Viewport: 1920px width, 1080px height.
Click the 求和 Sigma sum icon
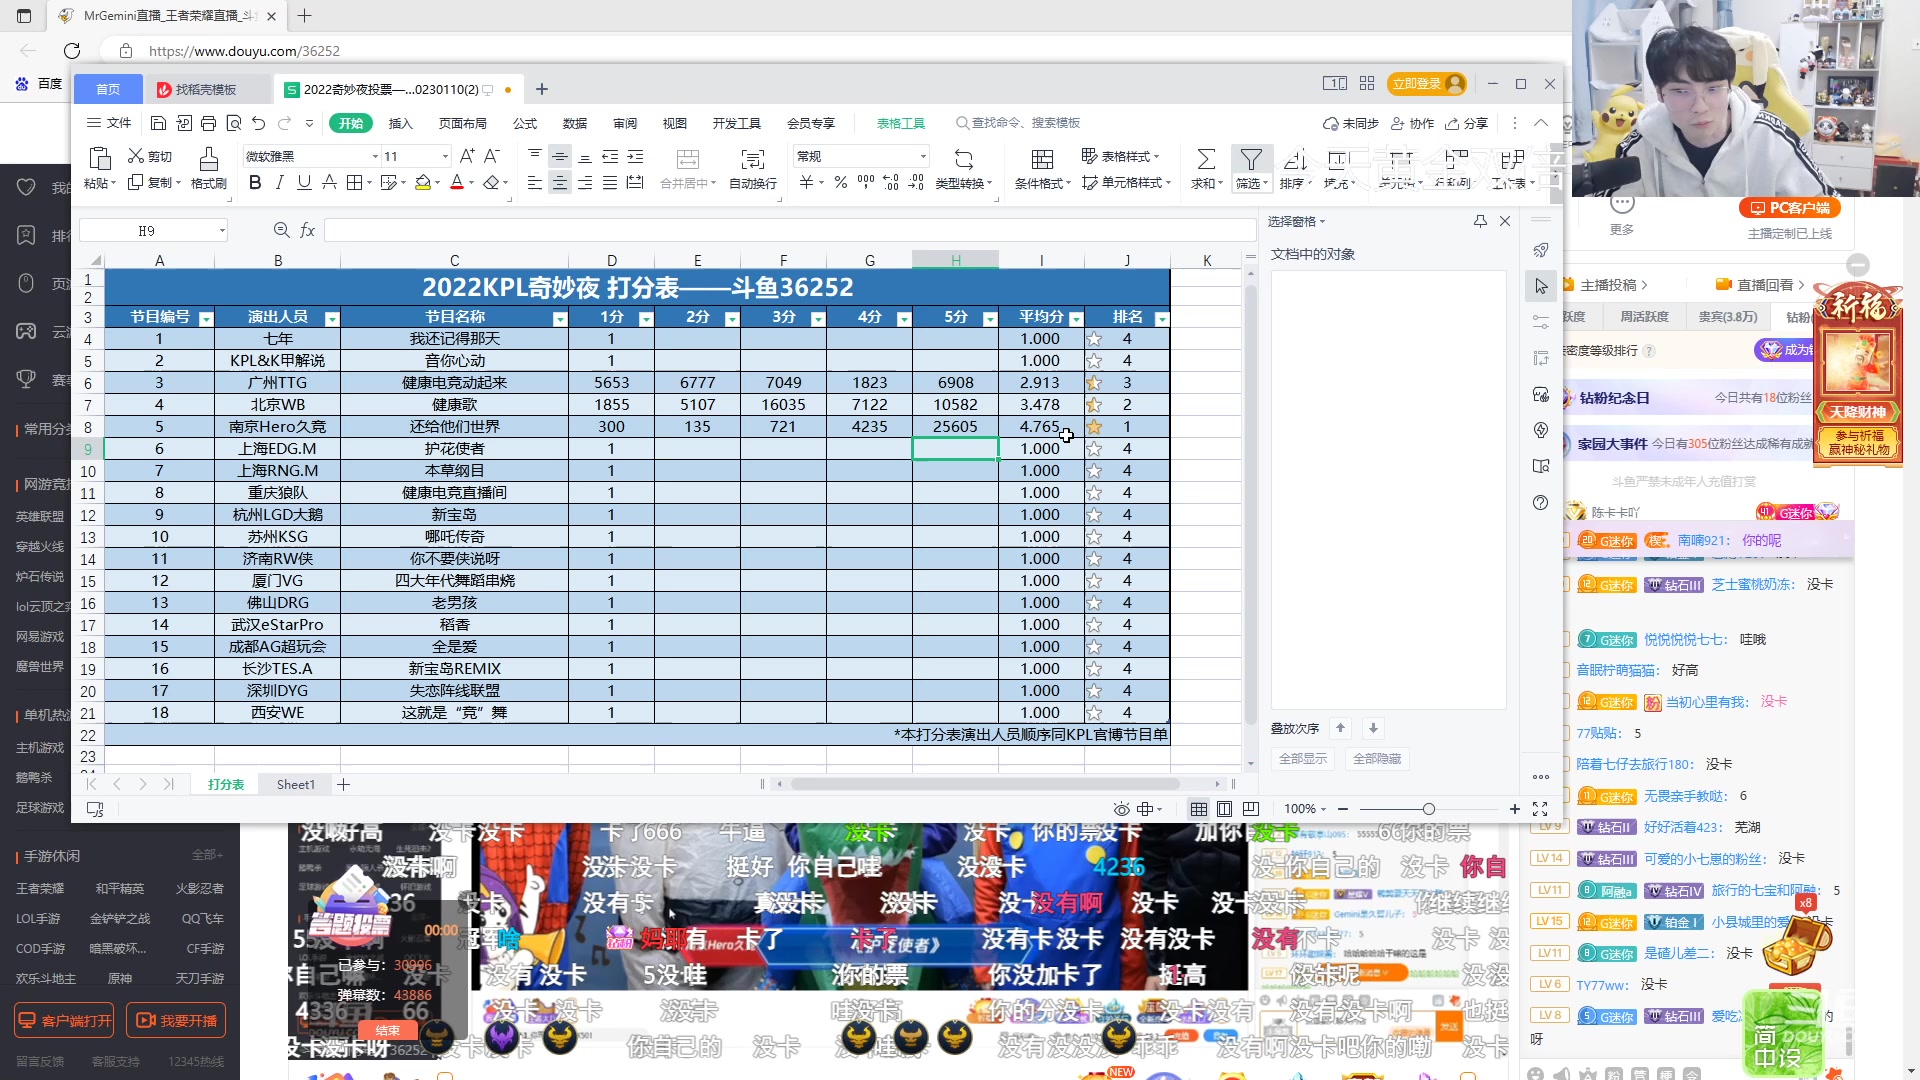1207,159
